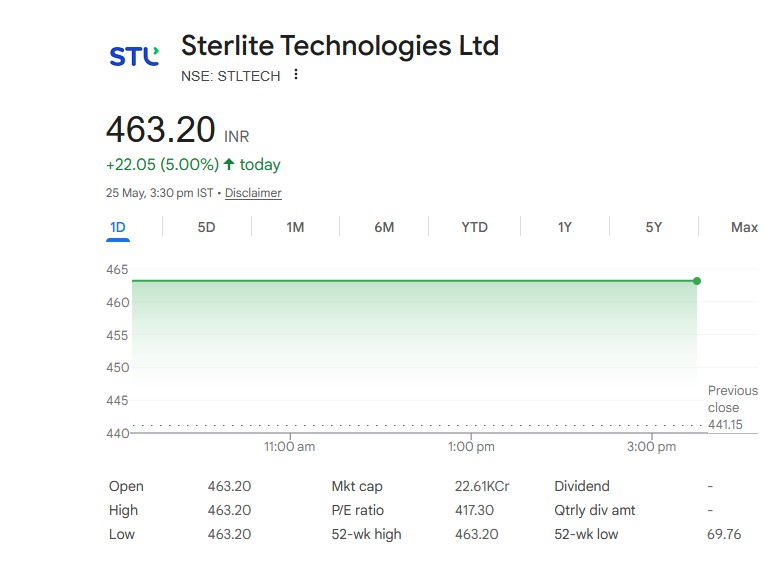Click the 463.20 INR price
The width and height of the screenshot is (772, 578).
click(178, 130)
